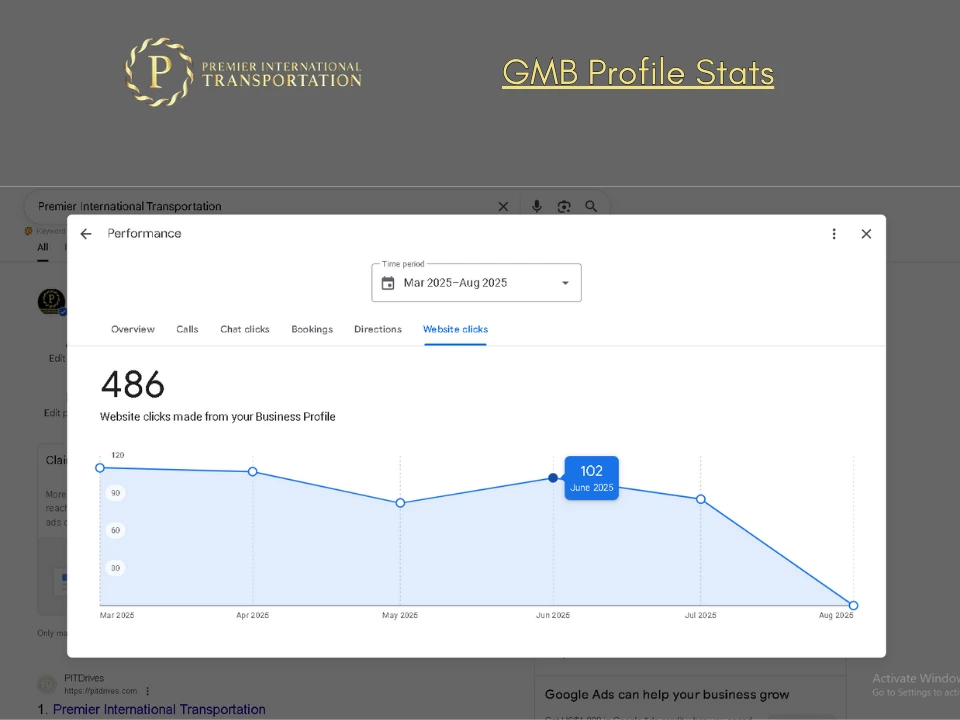Open search by image camera icon
Image resolution: width=960 pixels, height=720 pixels.
tap(564, 206)
